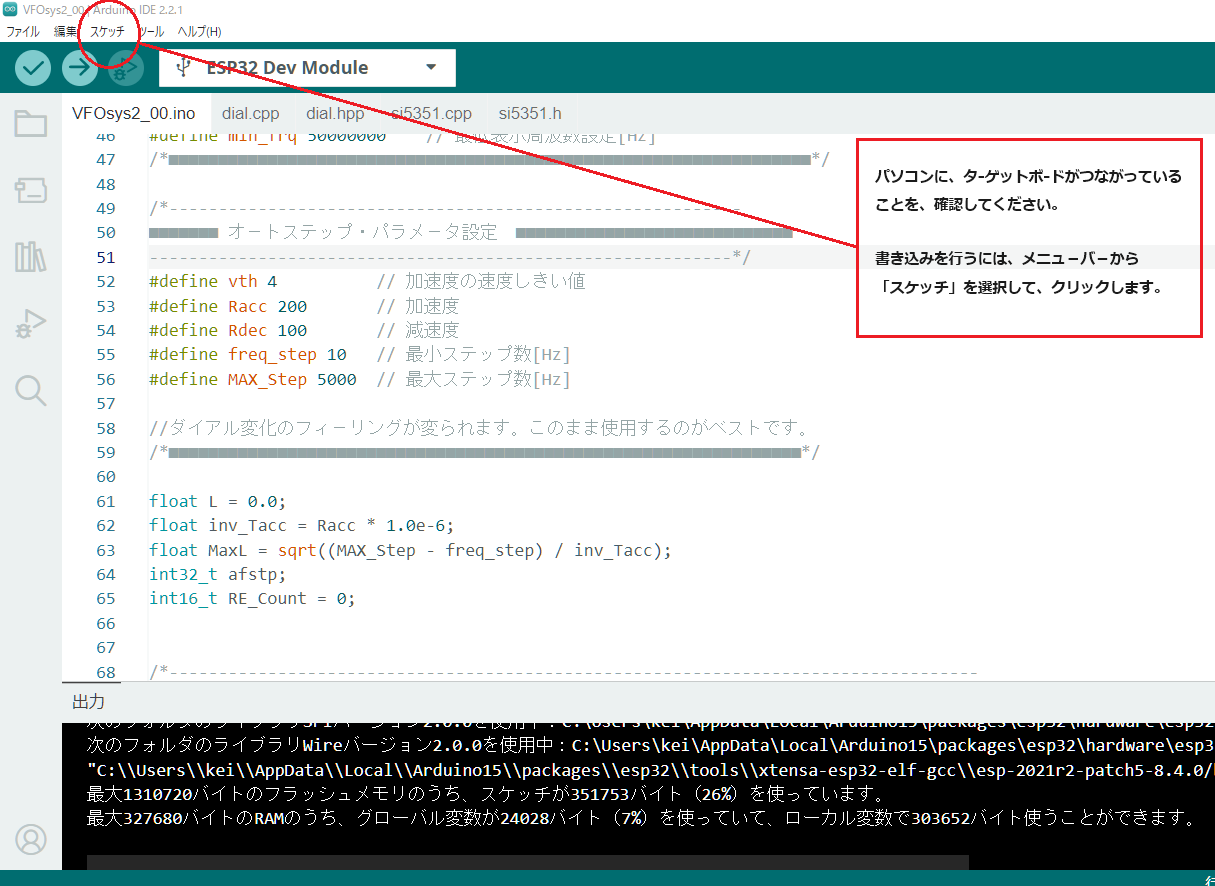
Task: Switch to si5351.h tab
Action: coord(530,113)
